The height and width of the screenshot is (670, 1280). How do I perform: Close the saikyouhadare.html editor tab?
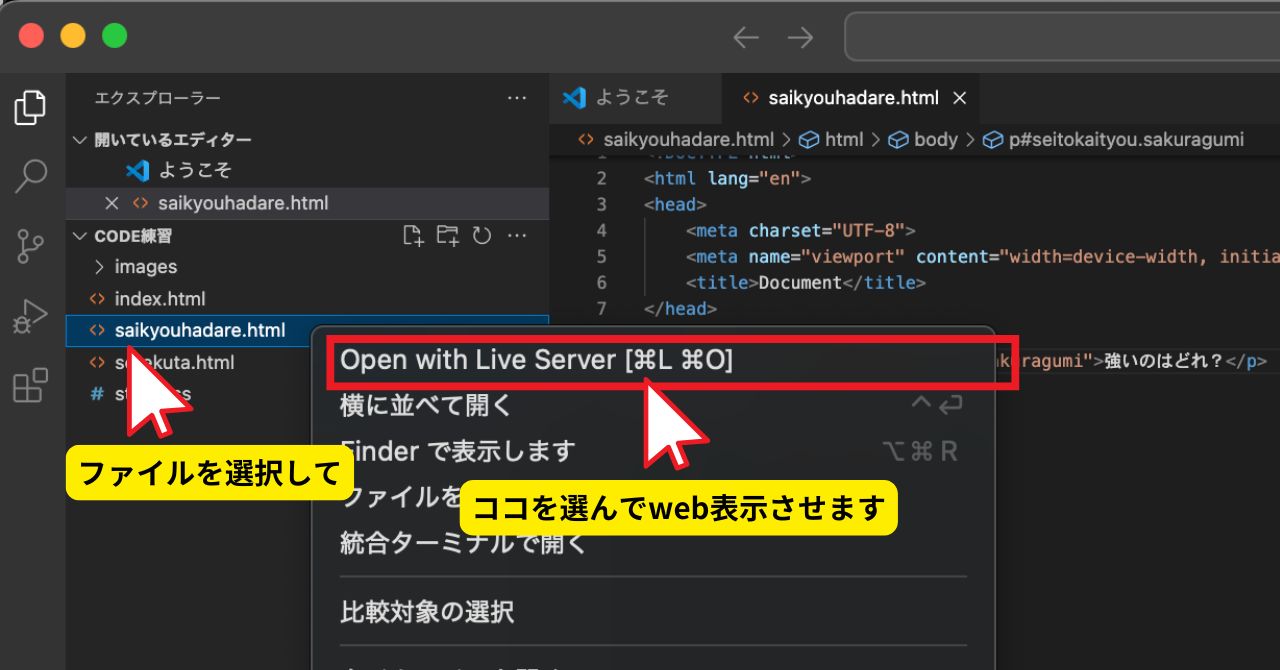pyautogui.click(x=960, y=98)
